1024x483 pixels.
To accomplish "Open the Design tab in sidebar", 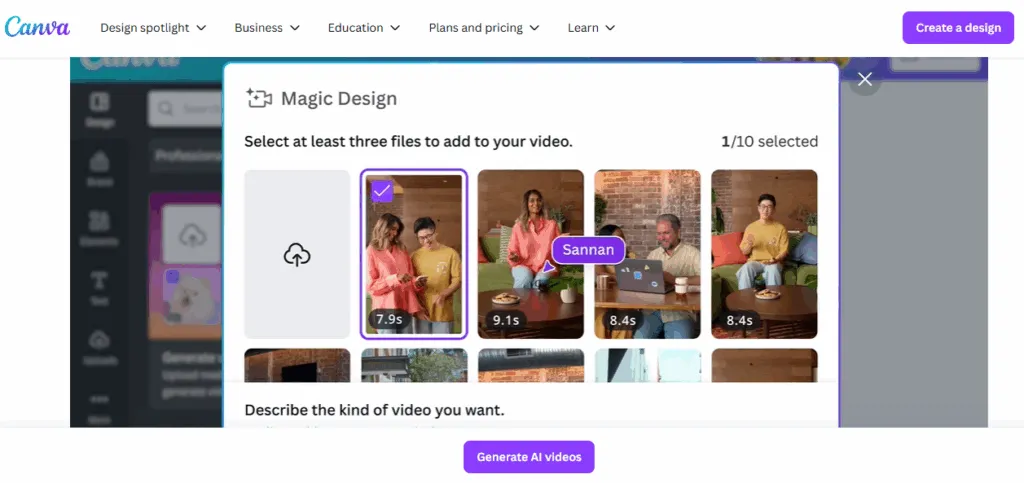I will pyautogui.click(x=100, y=109).
